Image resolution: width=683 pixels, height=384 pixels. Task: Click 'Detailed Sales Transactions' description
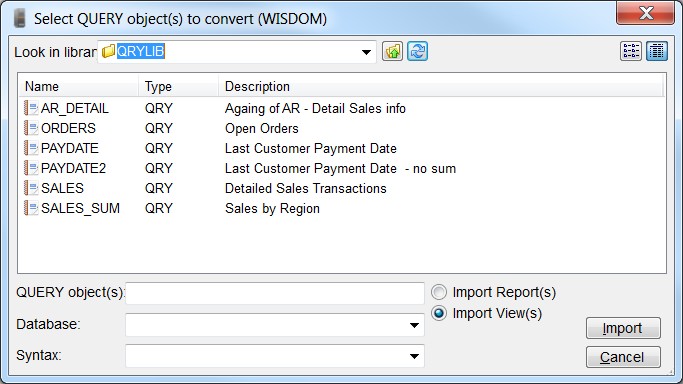[306, 188]
